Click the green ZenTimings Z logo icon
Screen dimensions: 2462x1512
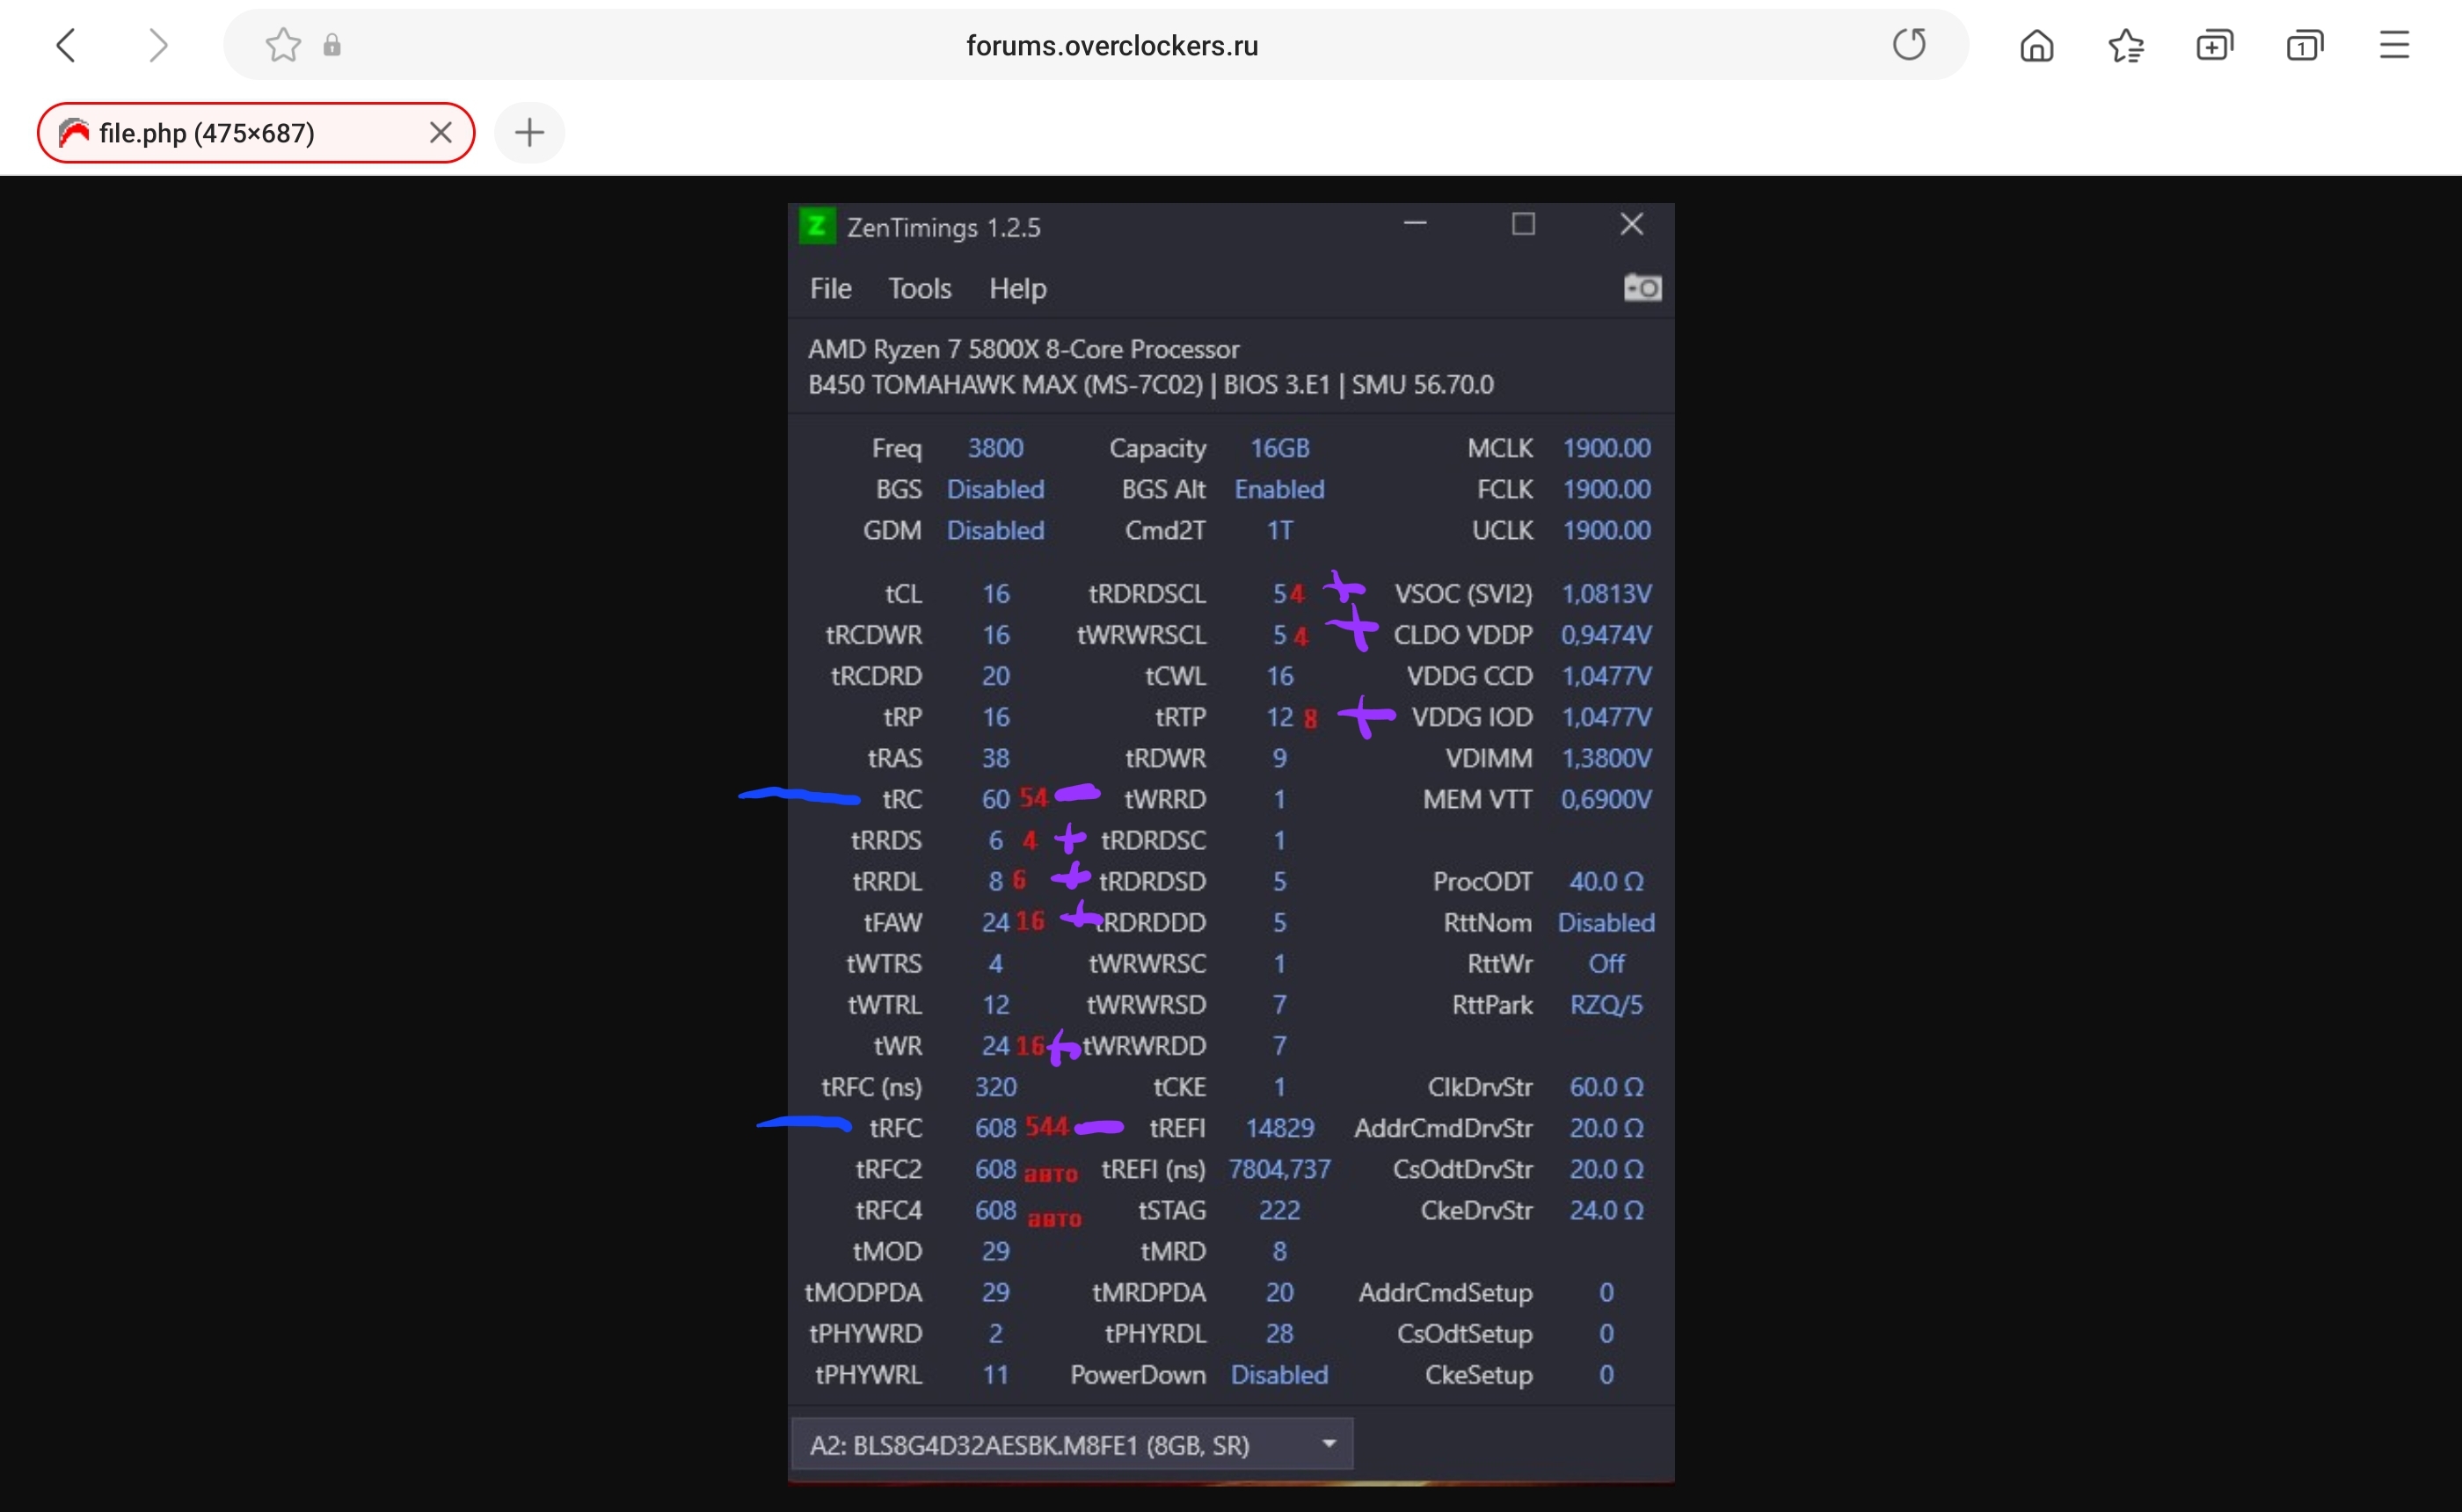[x=816, y=227]
